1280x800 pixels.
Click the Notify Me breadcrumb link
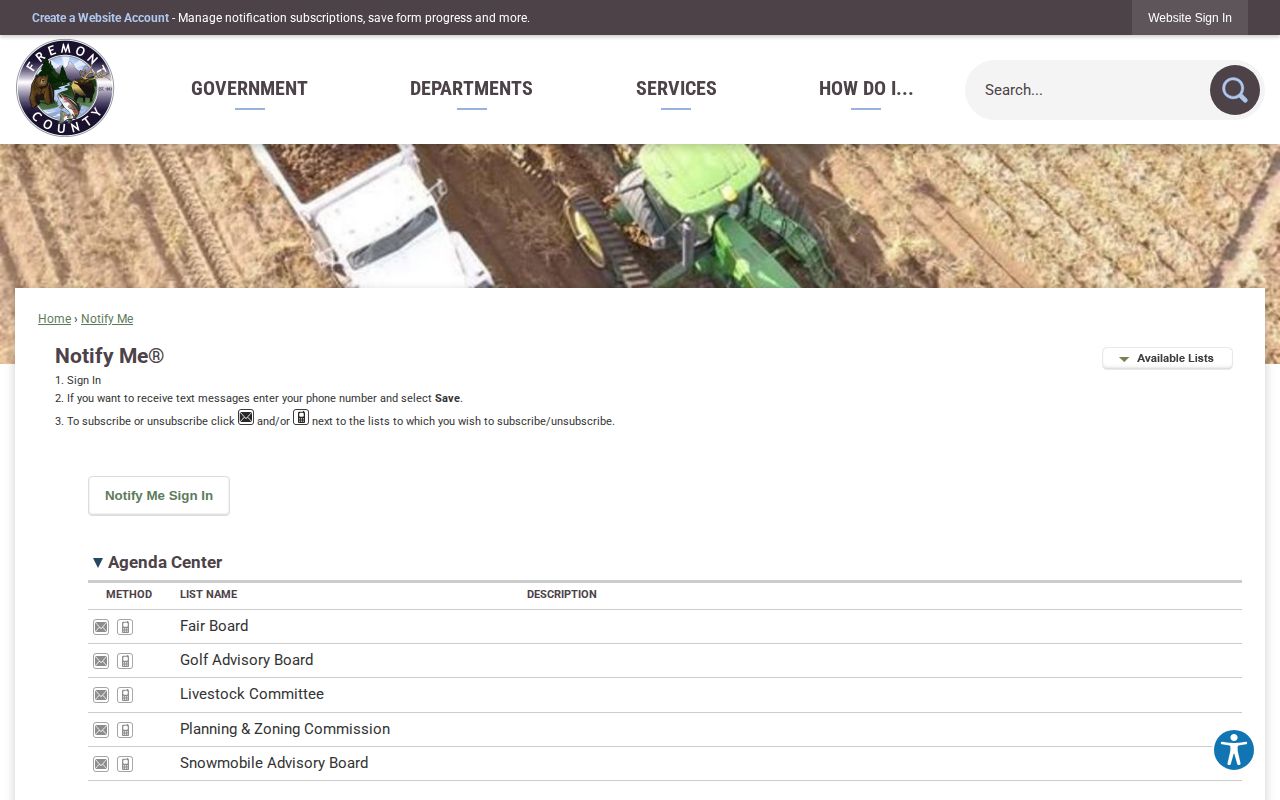tap(107, 319)
